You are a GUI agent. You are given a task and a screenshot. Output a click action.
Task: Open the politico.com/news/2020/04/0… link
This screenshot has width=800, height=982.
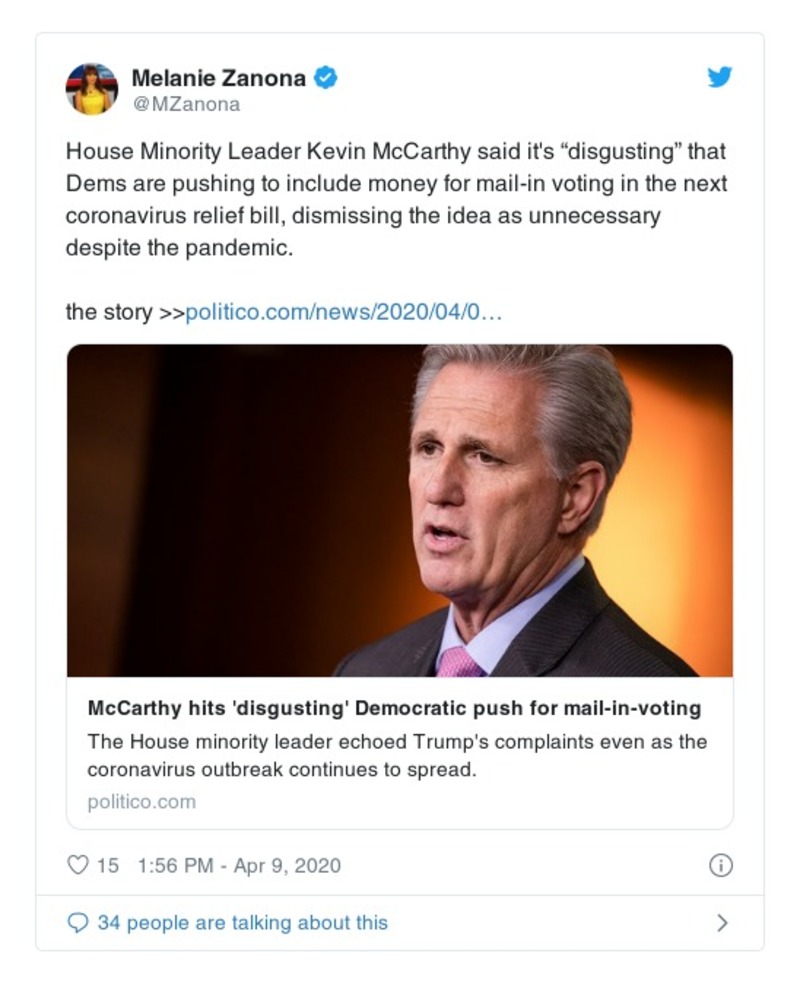(344, 312)
